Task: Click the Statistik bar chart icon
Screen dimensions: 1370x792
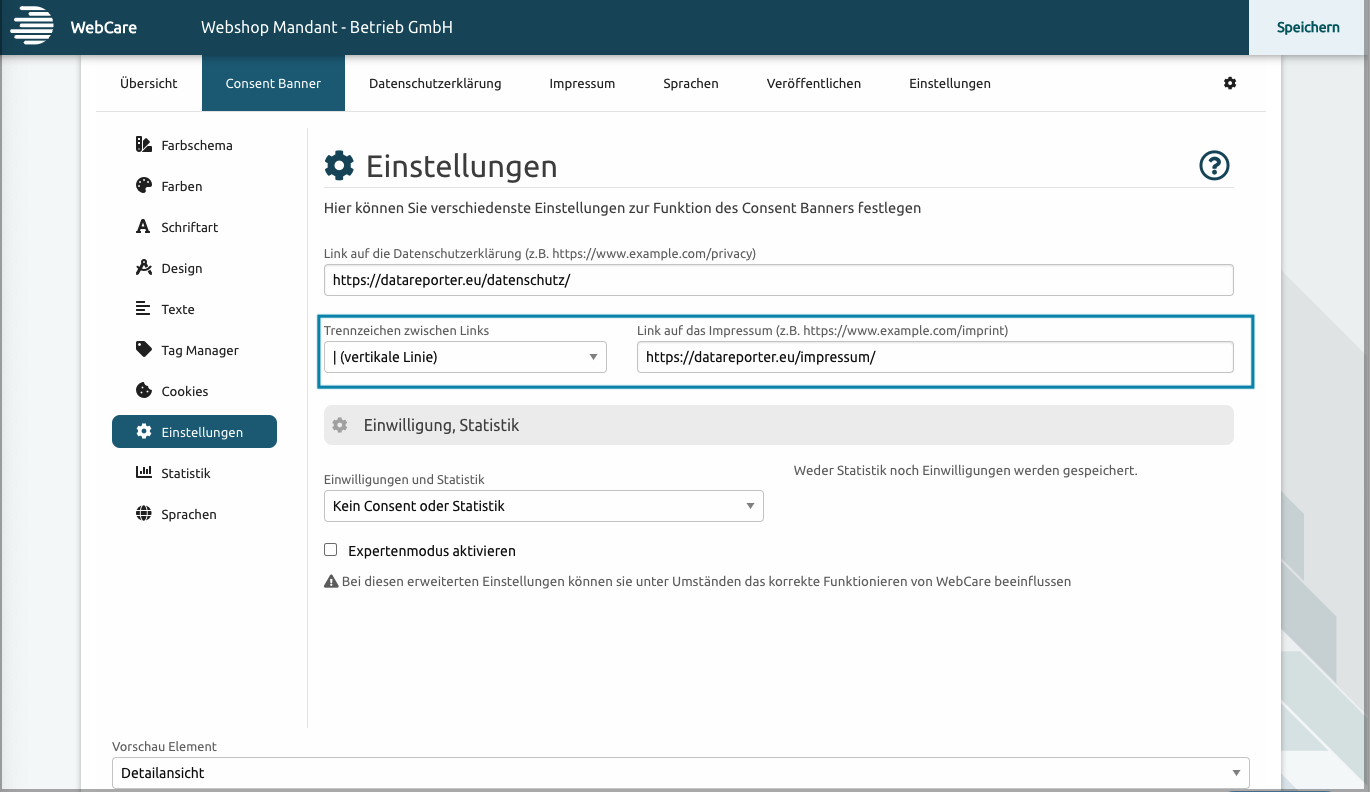Action: [143, 473]
